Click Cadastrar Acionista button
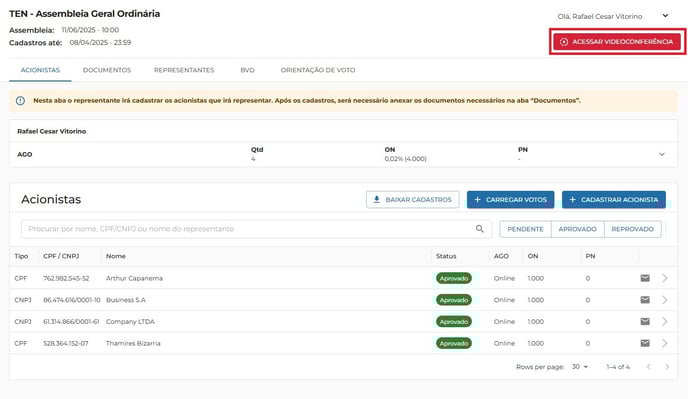688x399 pixels. tap(613, 200)
